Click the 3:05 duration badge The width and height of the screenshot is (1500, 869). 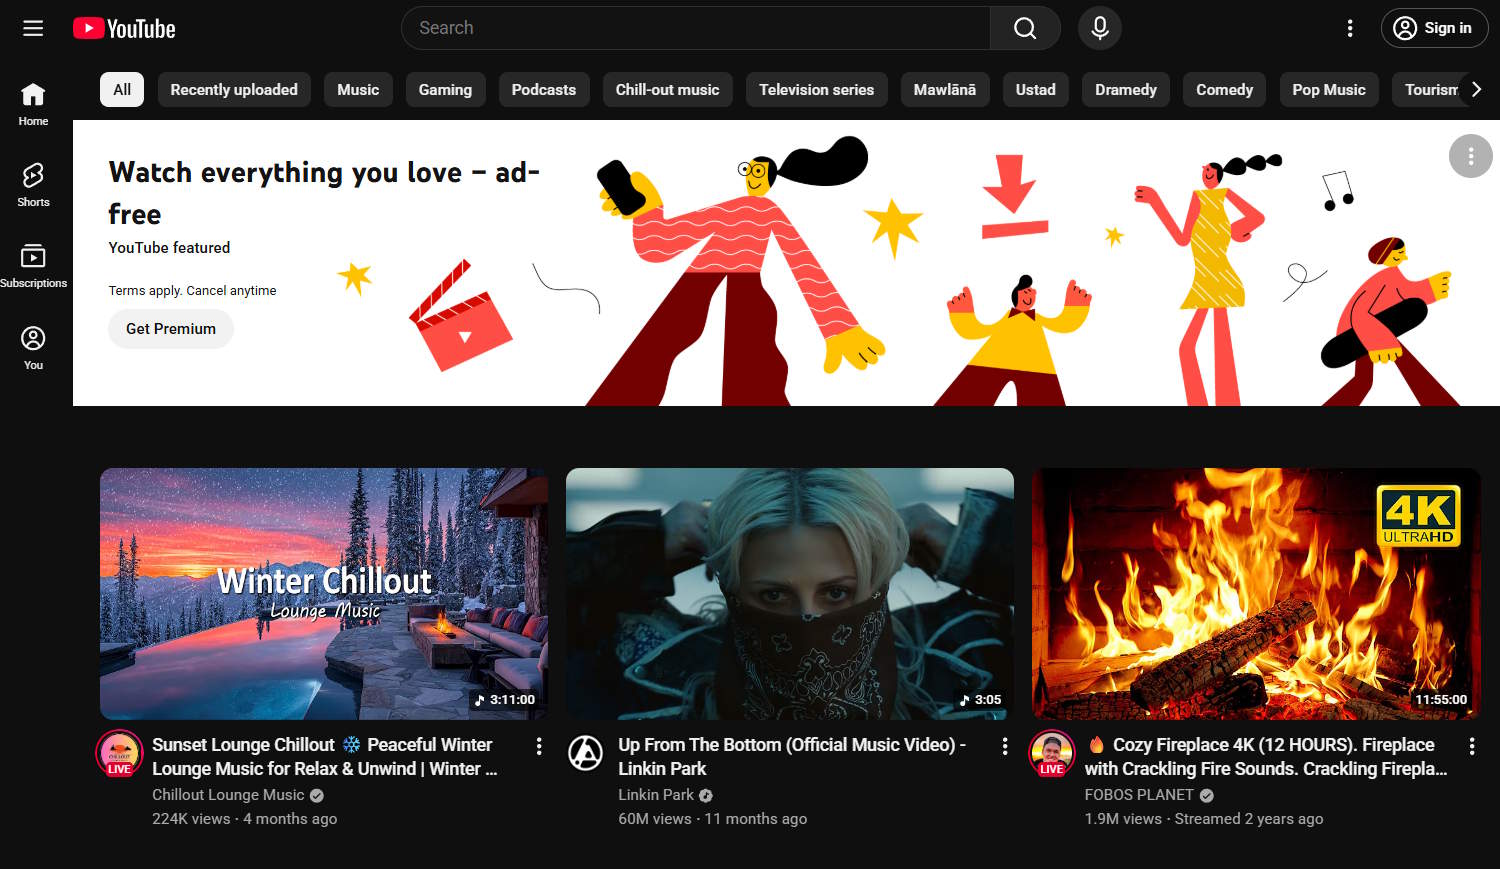tap(981, 700)
